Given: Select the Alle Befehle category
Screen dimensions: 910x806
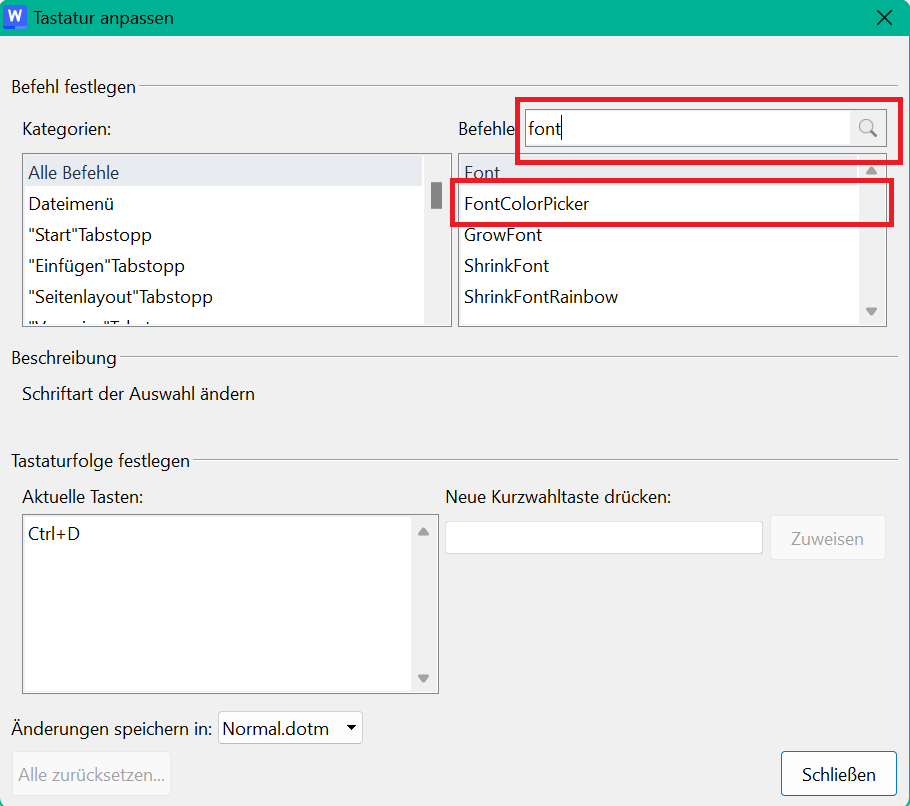Looking at the screenshot, I should 73,173.
